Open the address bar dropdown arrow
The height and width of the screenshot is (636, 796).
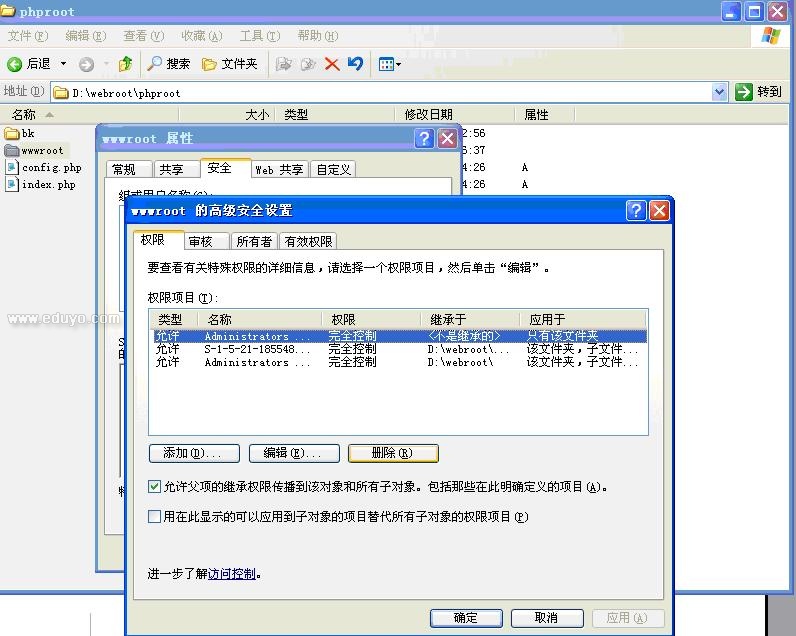(x=719, y=92)
